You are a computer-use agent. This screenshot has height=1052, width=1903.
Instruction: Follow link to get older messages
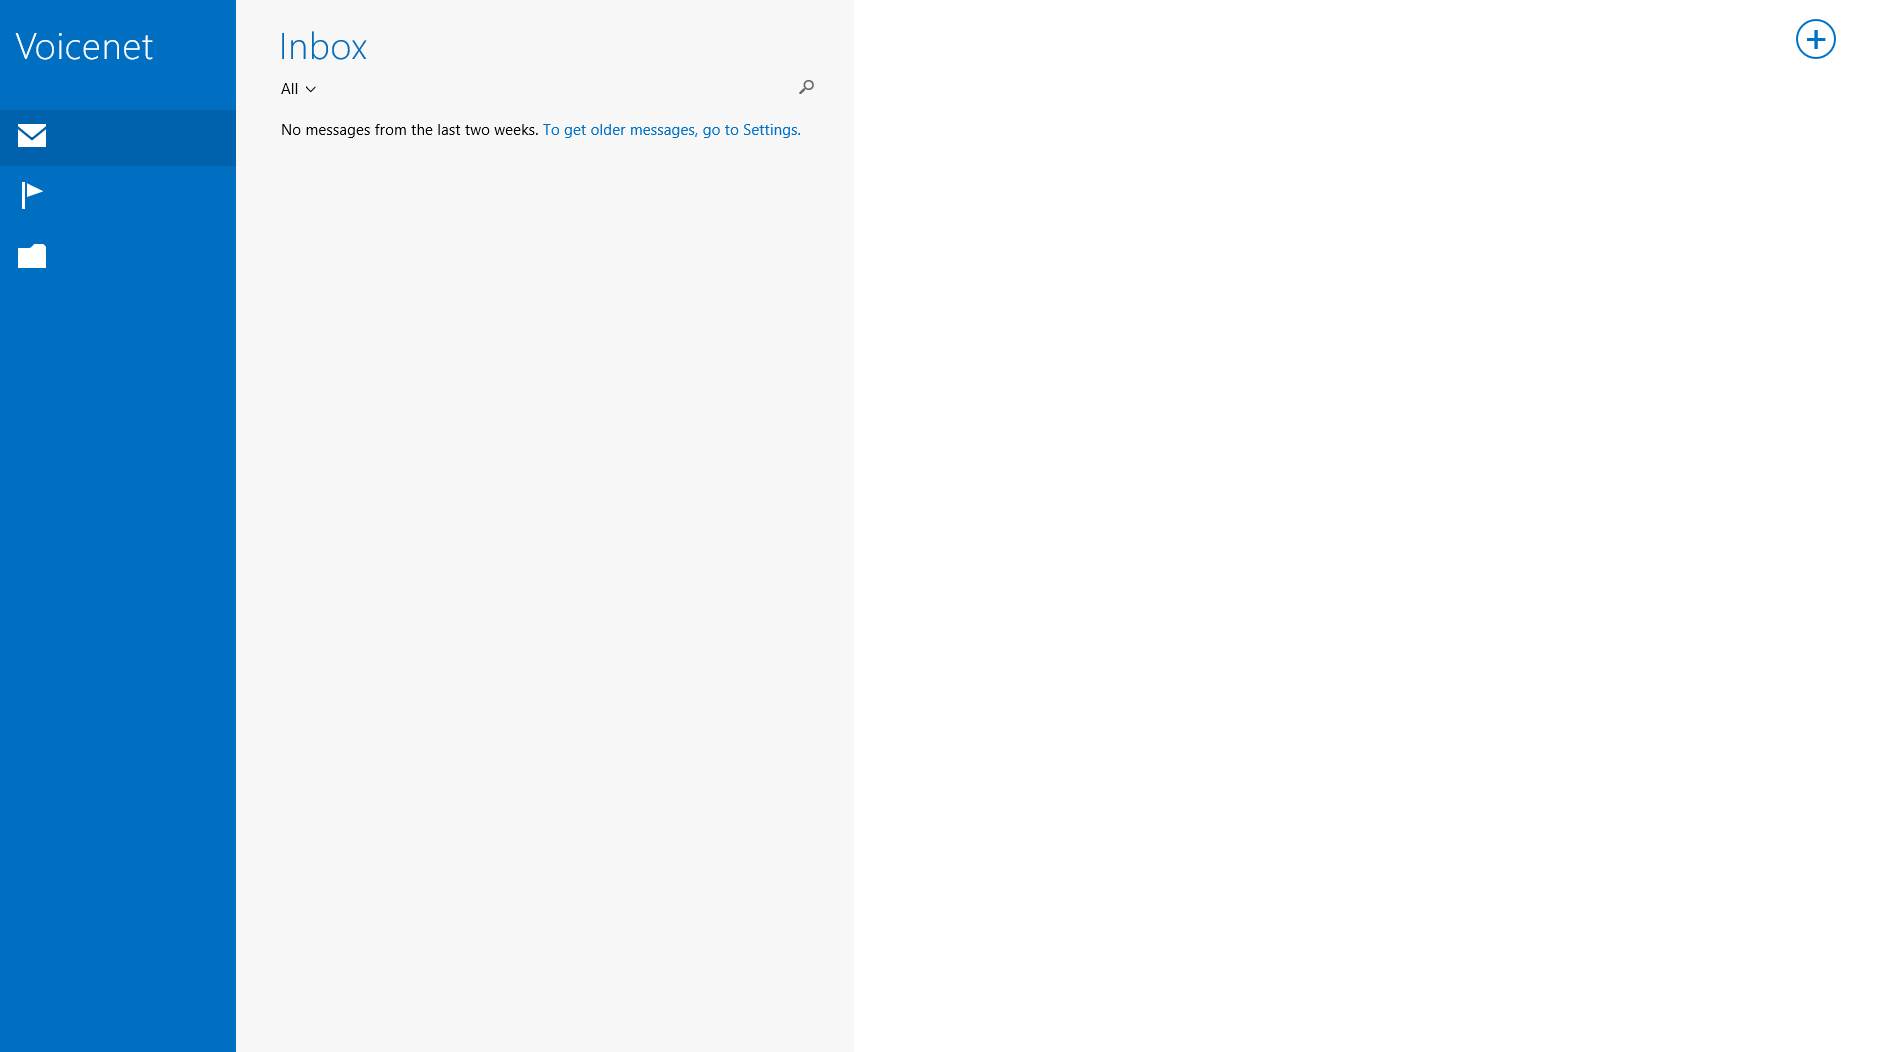click(671, 130)
